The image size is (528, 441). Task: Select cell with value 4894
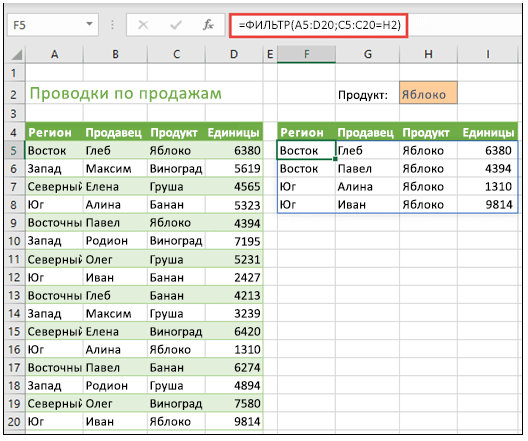click(234, 385)
